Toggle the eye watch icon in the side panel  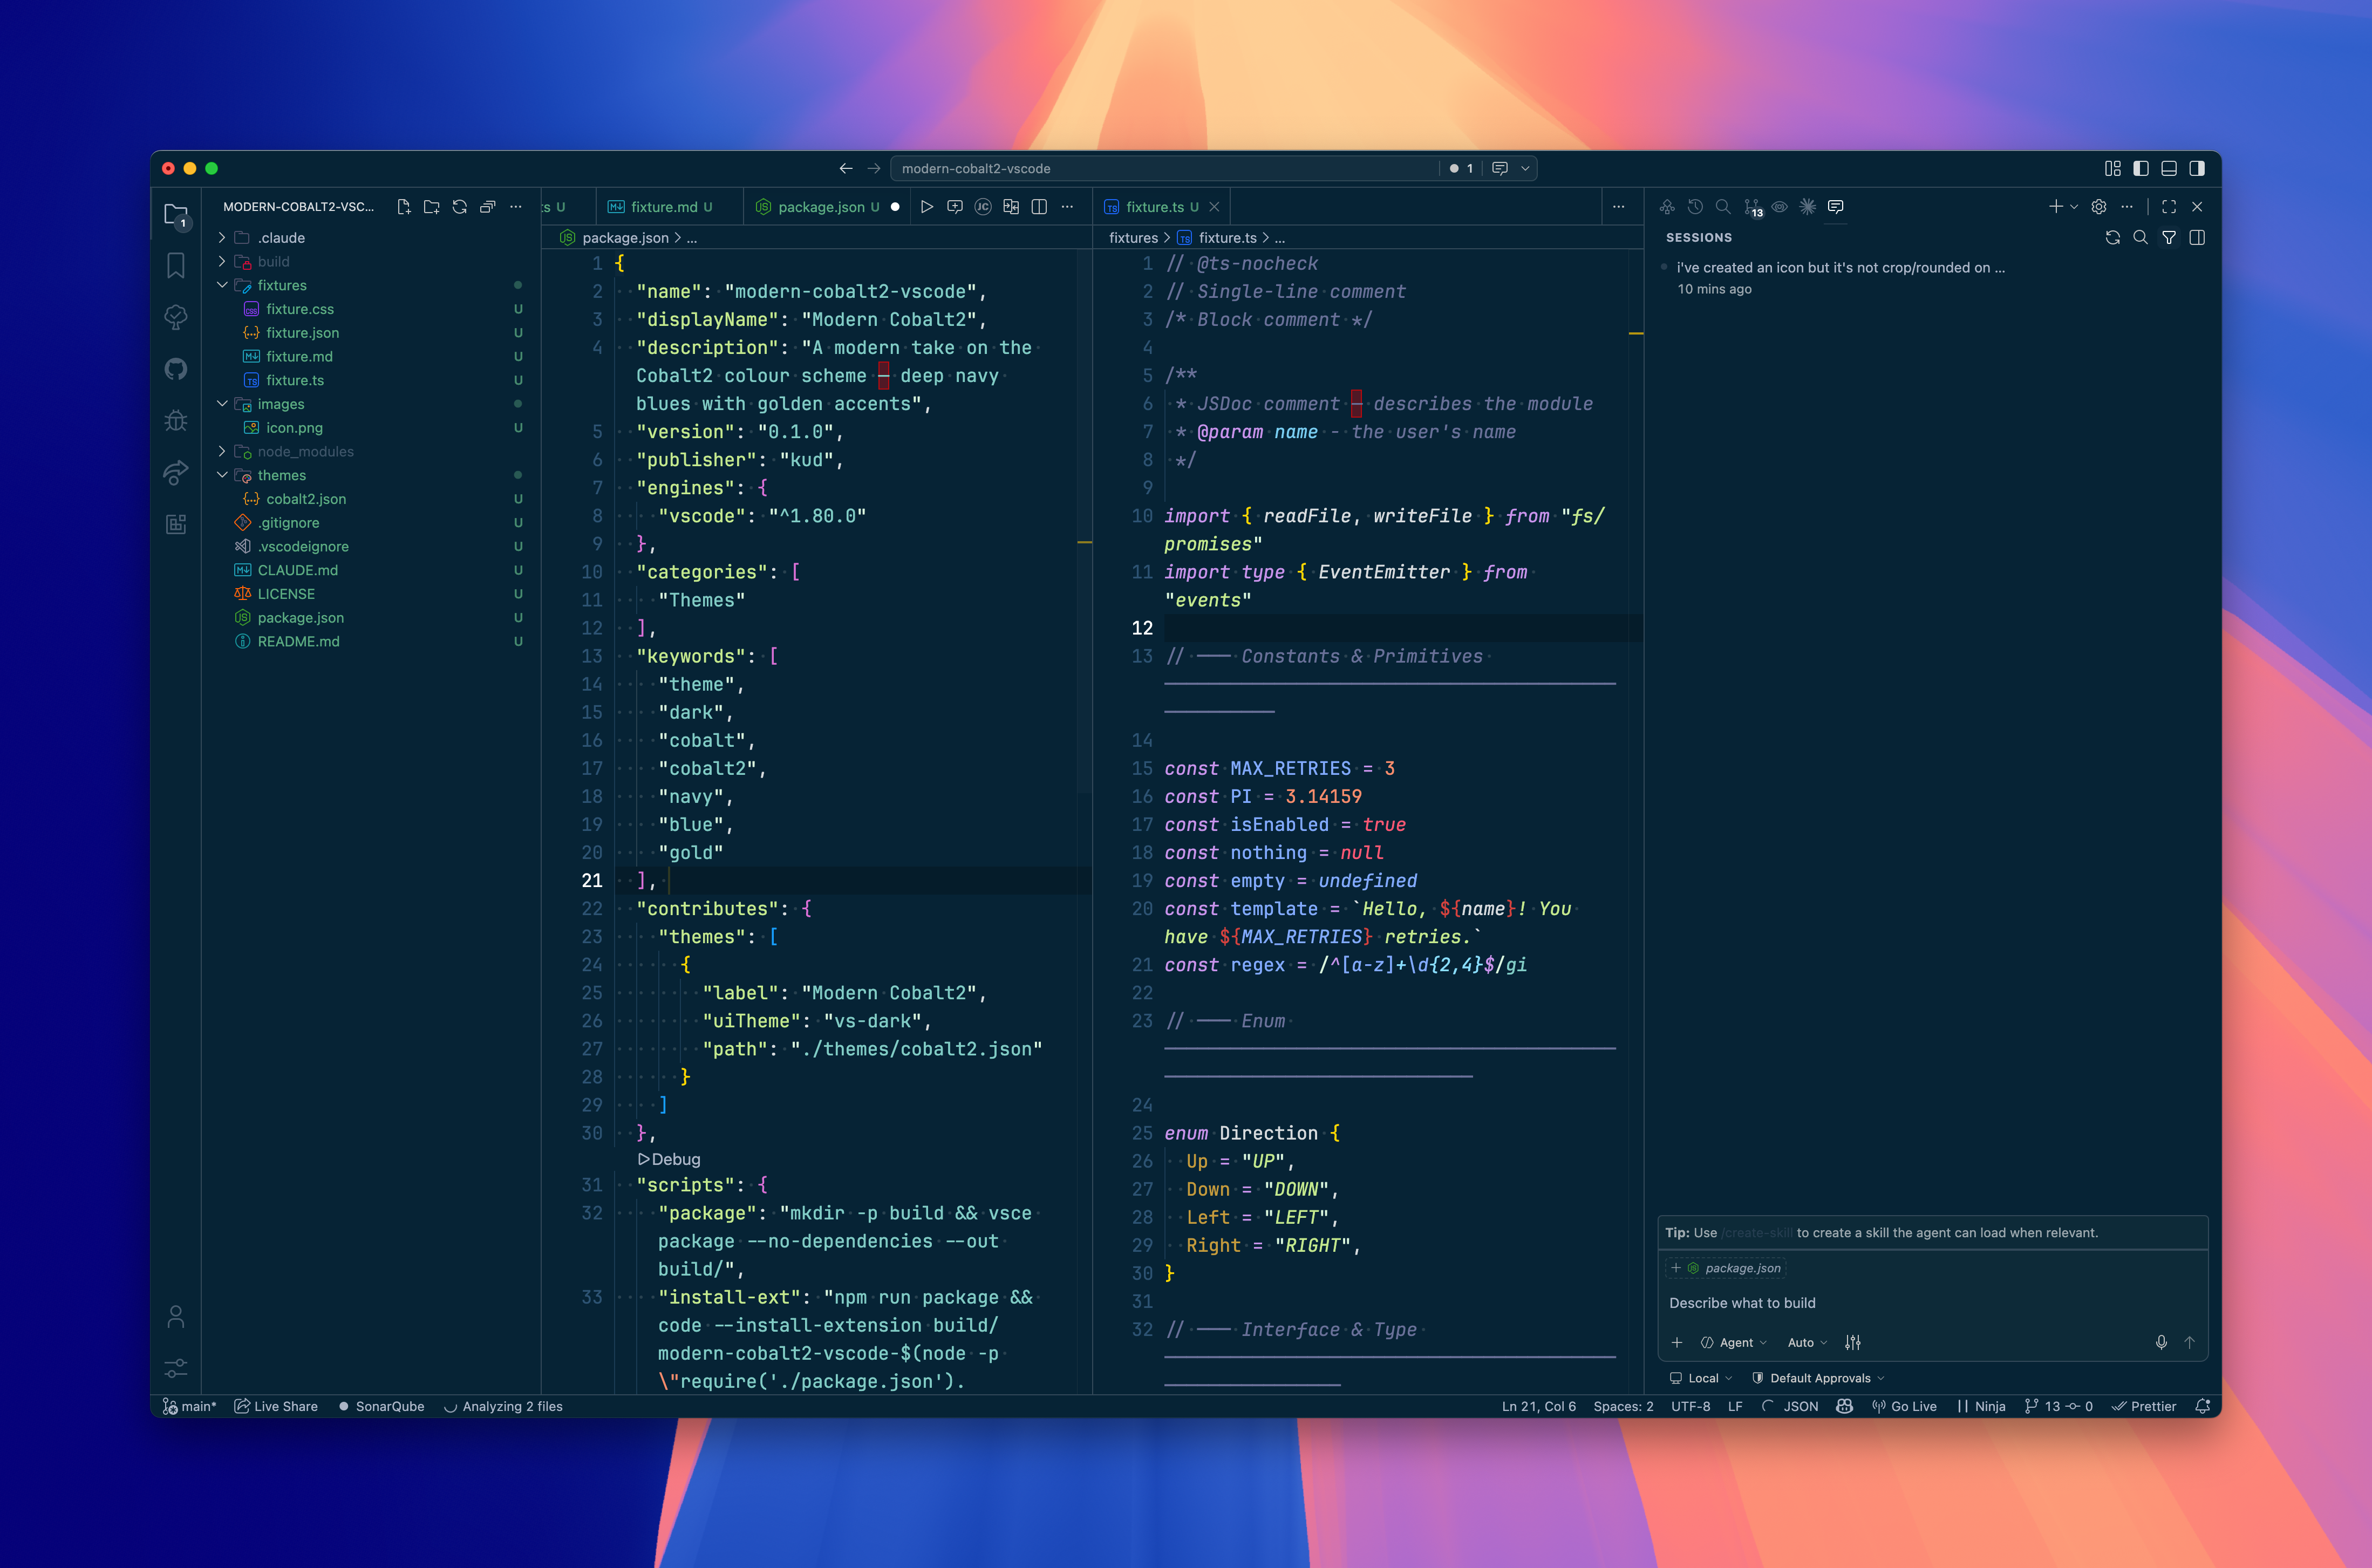pos(1779,207)
